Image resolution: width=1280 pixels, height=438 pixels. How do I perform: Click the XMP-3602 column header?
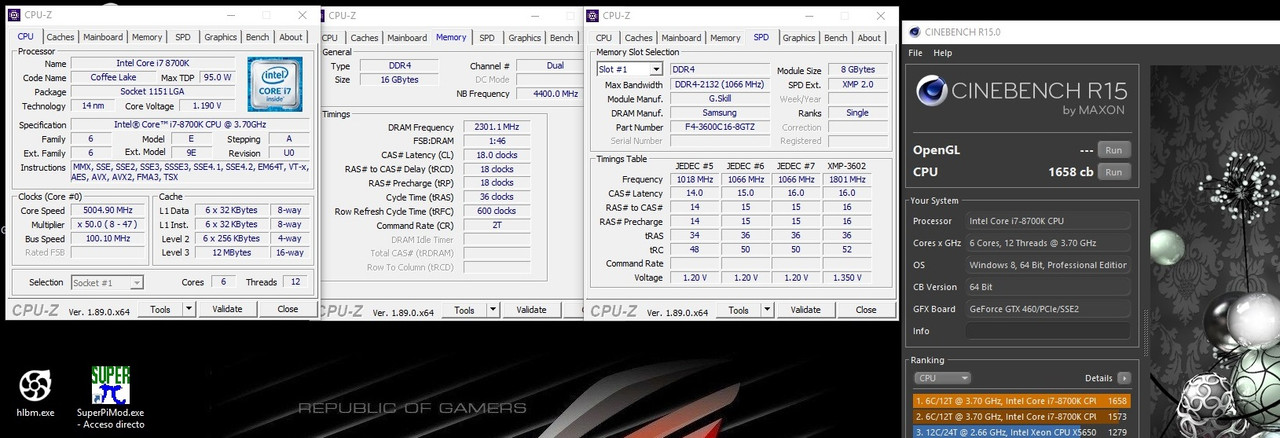pyautogui.click(x=847, y=166)
